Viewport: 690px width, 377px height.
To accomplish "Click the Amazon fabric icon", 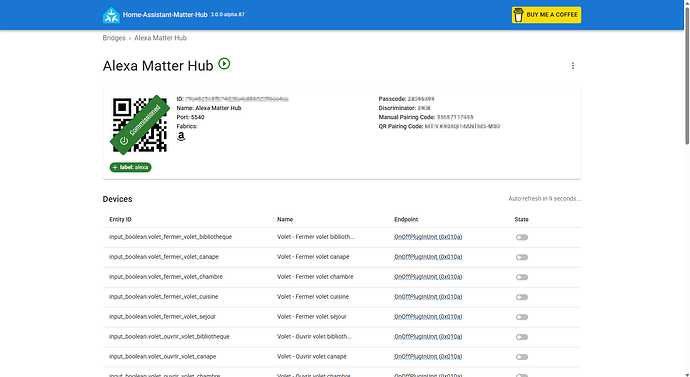I will click(x=181, y=136).
